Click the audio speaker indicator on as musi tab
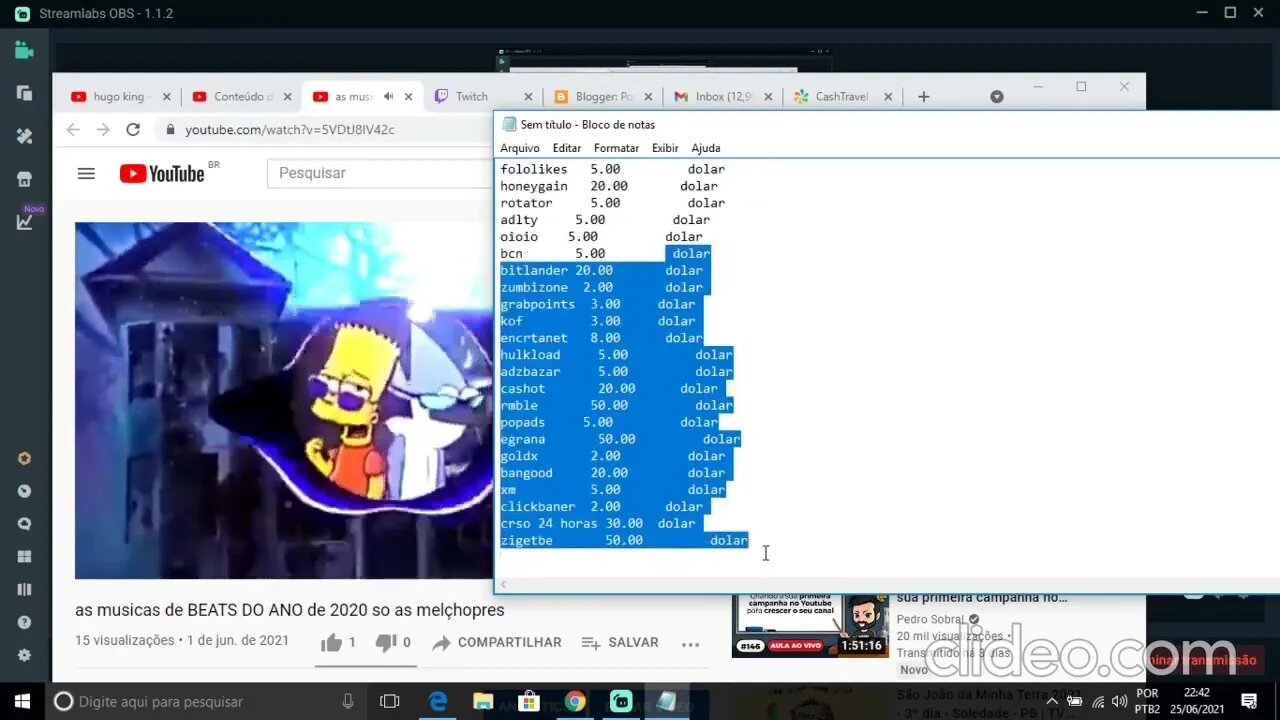This screenshot has width=1280, height=720. (x=389, y=97)
